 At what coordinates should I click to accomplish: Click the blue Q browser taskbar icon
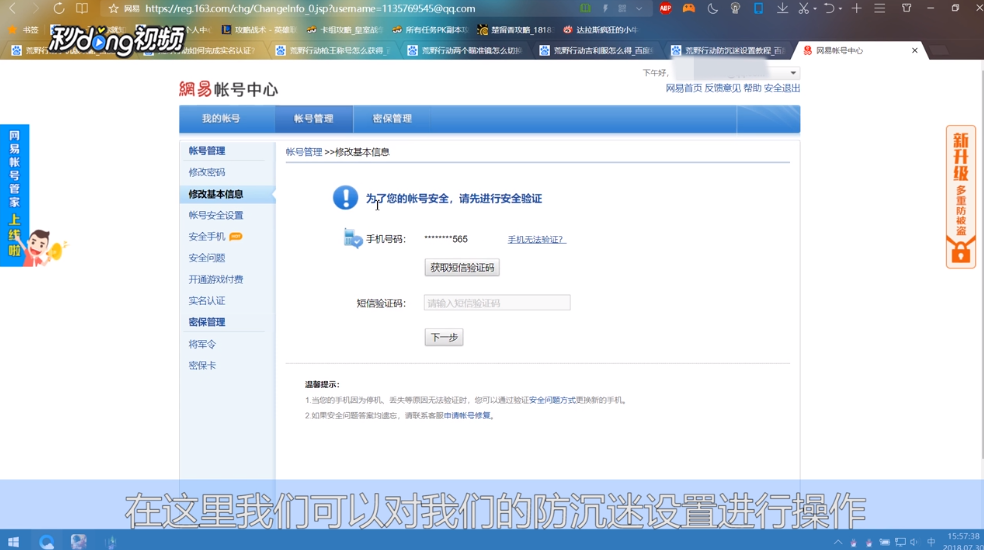click(x=46, y=541)
